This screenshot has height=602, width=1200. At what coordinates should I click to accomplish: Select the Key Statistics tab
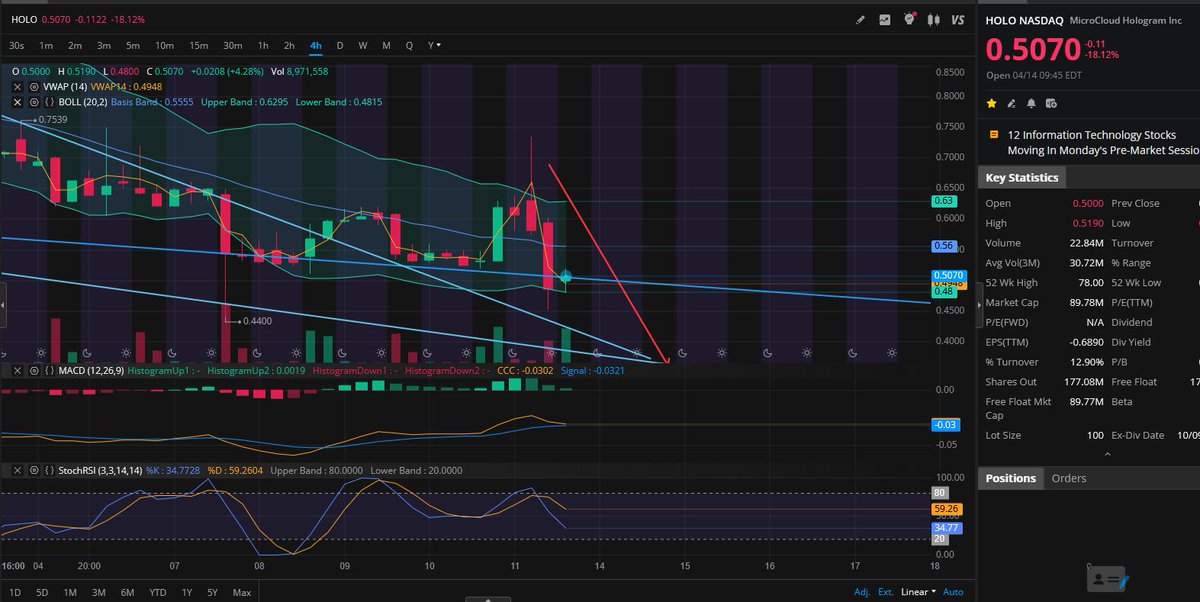pyautogui.click(x=1021, y=177)
